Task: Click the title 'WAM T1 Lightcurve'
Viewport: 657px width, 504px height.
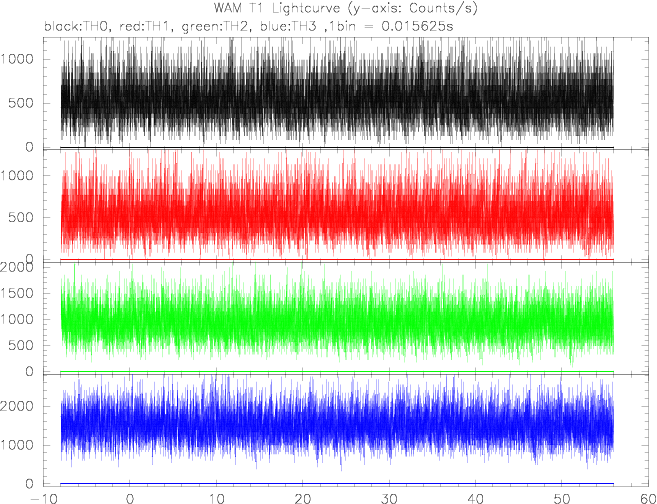Action: [281, 8]
